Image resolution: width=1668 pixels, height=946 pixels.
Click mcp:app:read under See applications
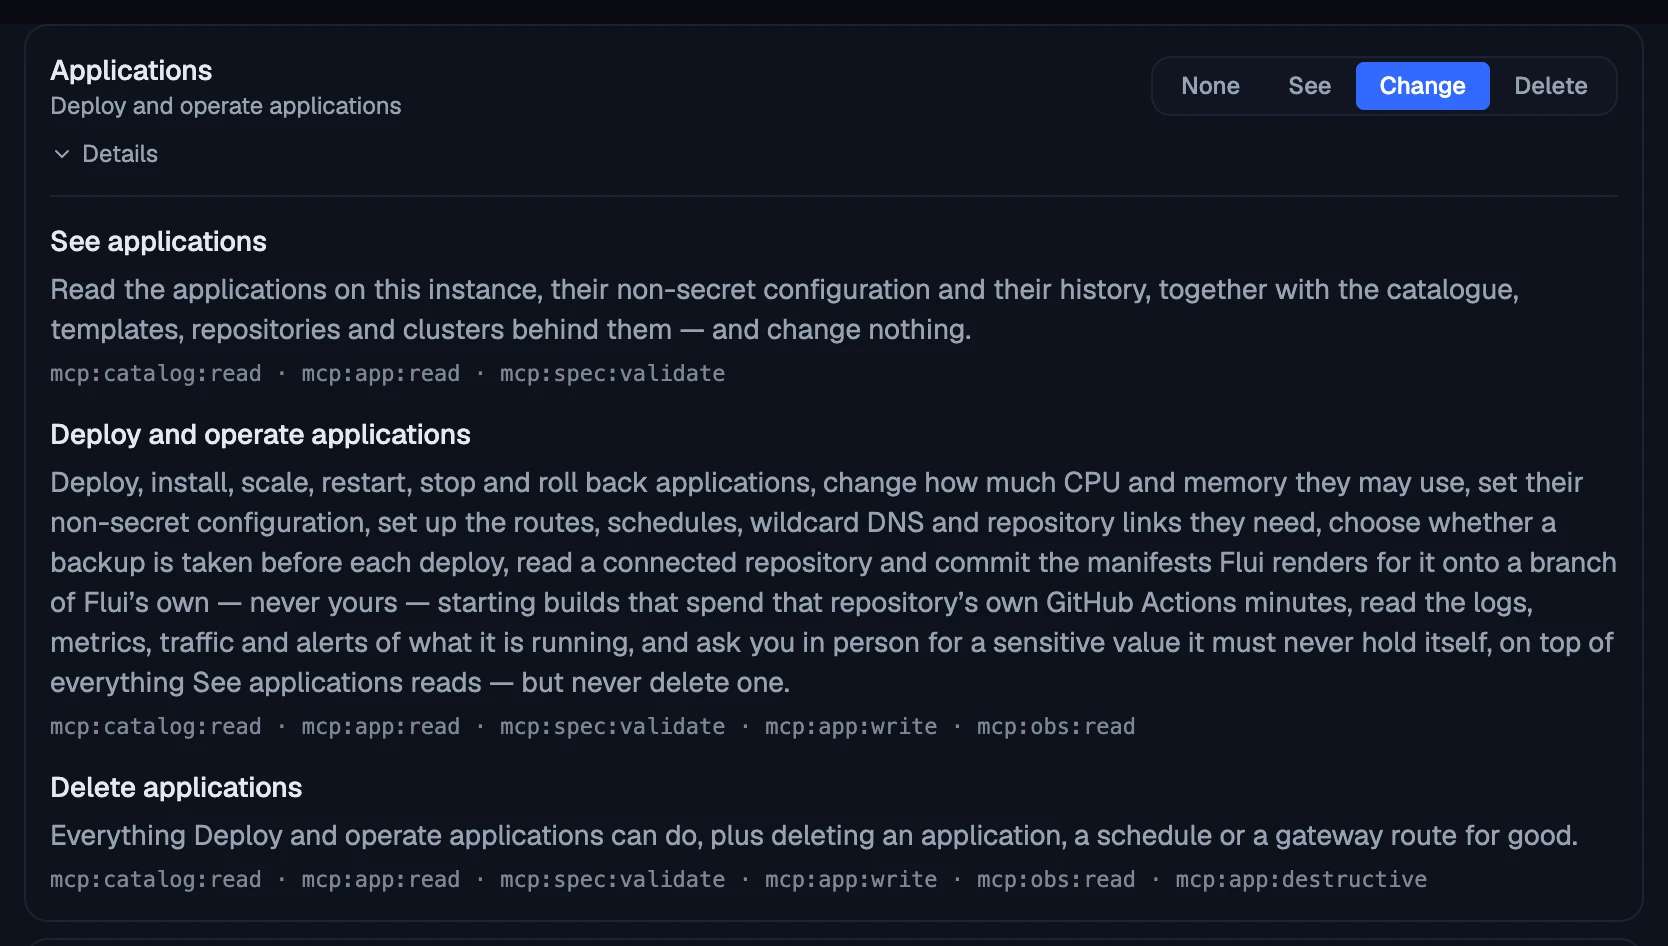(x=381, y=373)
